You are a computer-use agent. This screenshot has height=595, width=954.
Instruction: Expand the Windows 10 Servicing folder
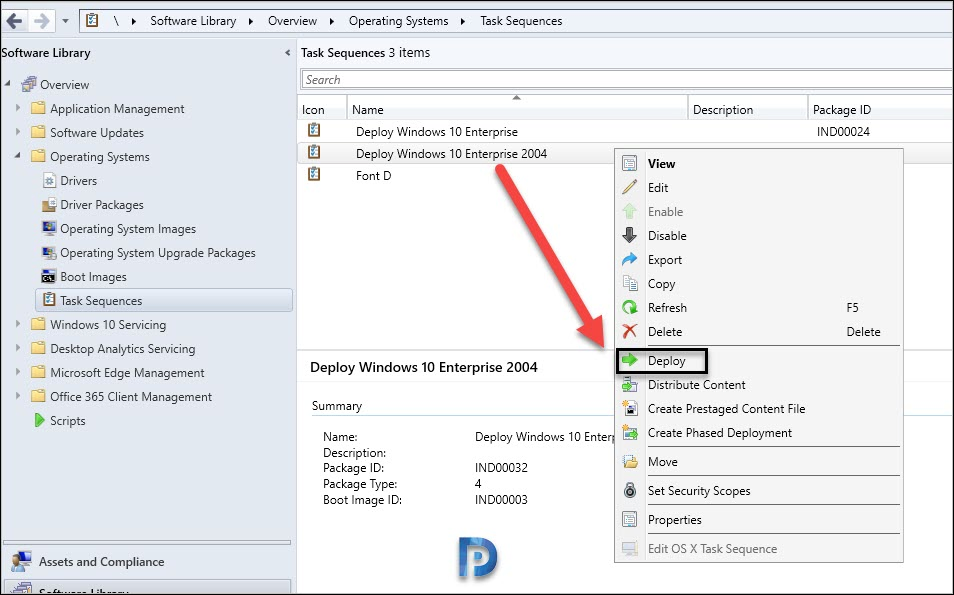pyautogui.click(x=18, y=324)
